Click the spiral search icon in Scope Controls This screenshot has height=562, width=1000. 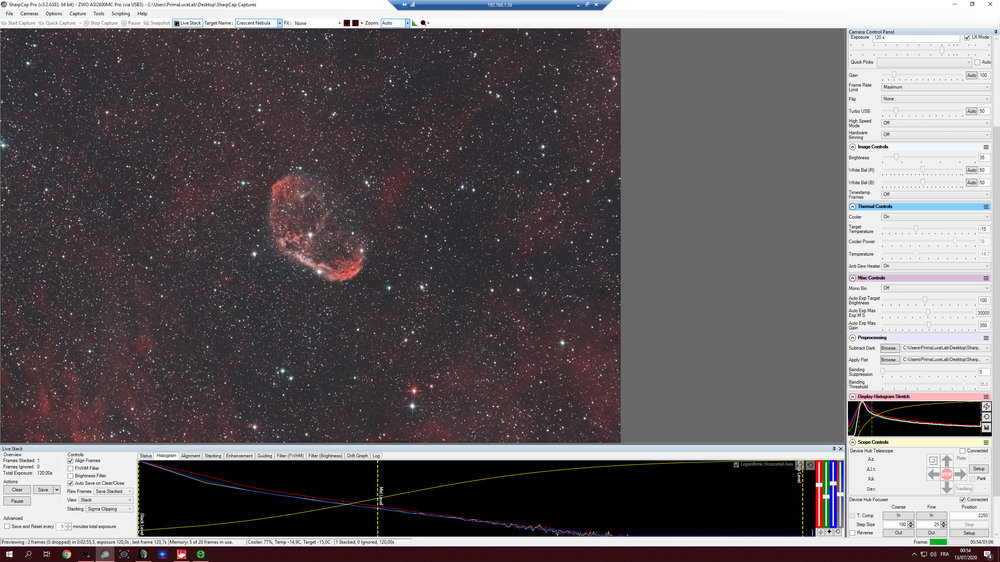pyautogui.click(x=933, y=461)
